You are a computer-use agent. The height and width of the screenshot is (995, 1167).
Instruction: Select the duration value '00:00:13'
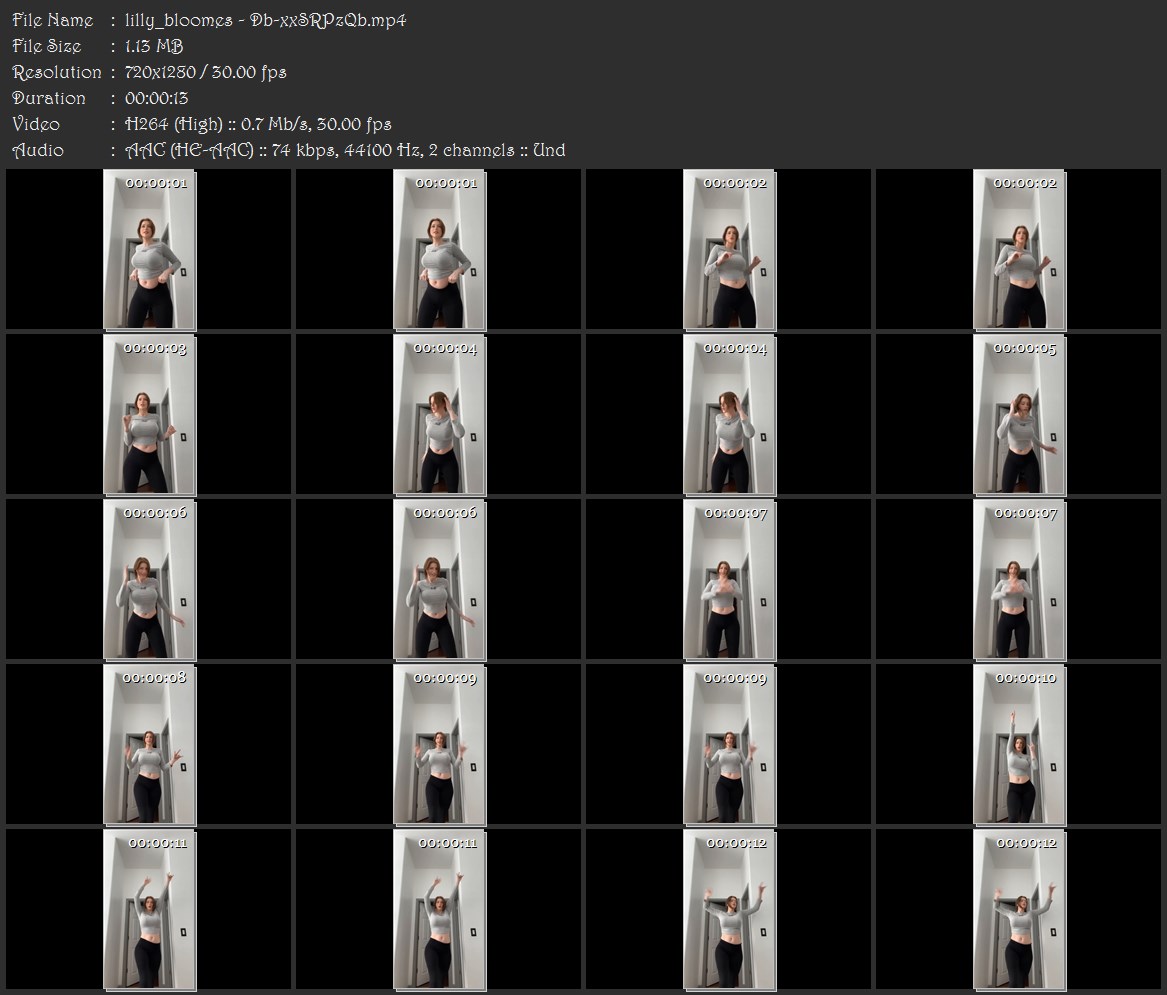tap(156, 98)
